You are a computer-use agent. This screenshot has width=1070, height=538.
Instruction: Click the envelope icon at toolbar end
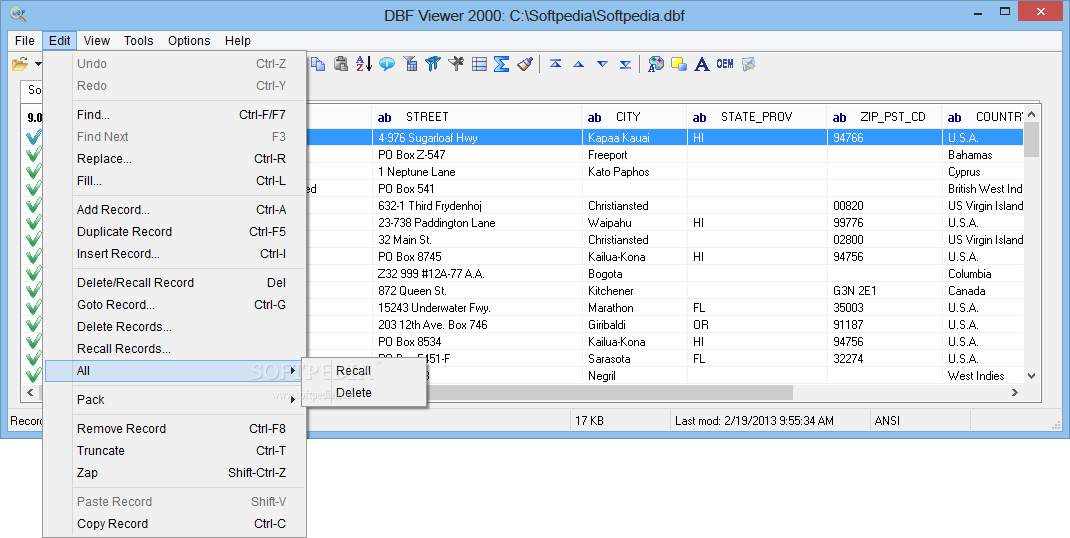[x=749, y=63]
